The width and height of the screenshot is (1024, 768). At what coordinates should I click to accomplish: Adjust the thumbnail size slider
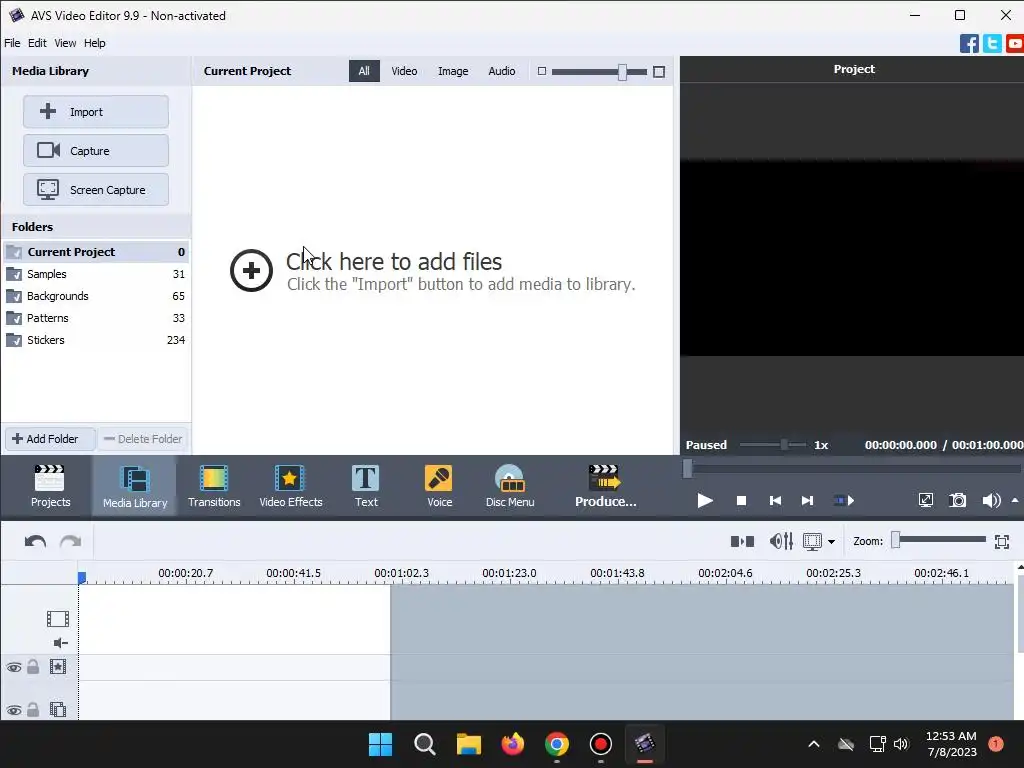pos(622,72)
